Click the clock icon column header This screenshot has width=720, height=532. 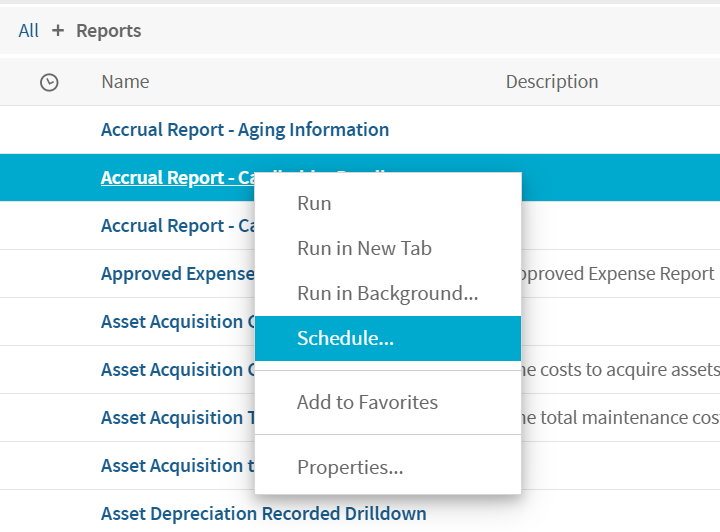click(x=49, y=83)
